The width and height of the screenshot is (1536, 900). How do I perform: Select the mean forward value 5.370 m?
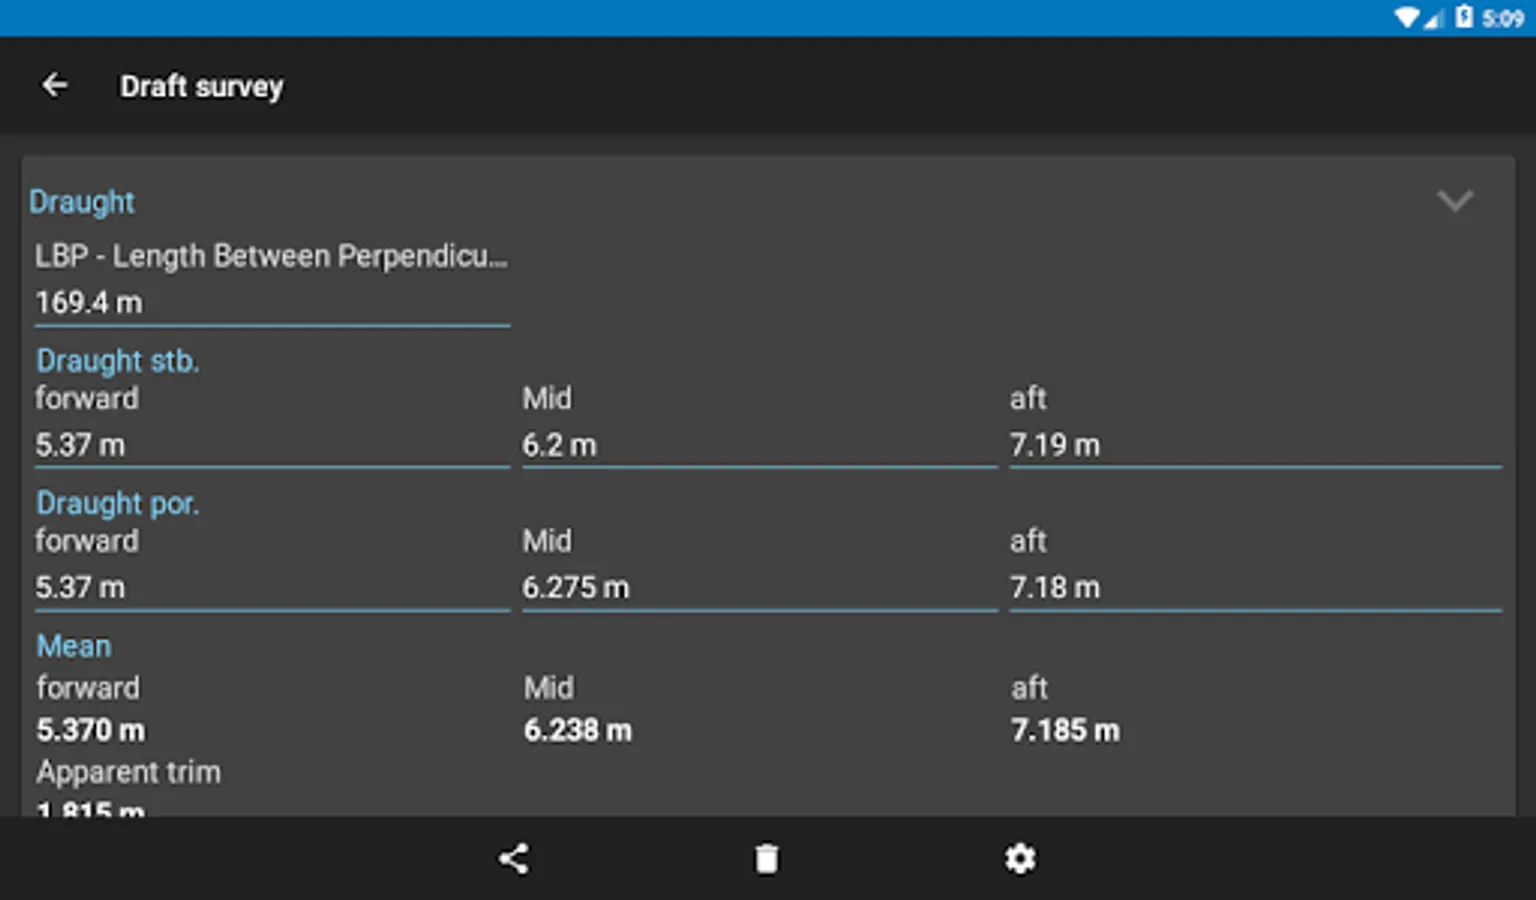(x=91, y=731)
